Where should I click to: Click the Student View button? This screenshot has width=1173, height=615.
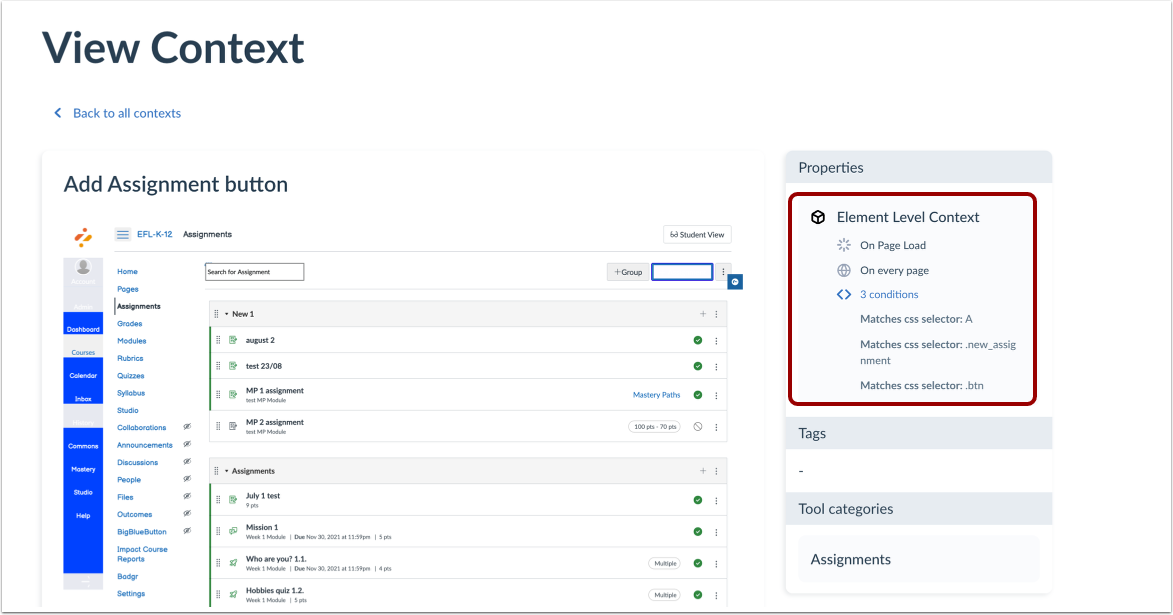pyautogui.click(x=697, y=235)
